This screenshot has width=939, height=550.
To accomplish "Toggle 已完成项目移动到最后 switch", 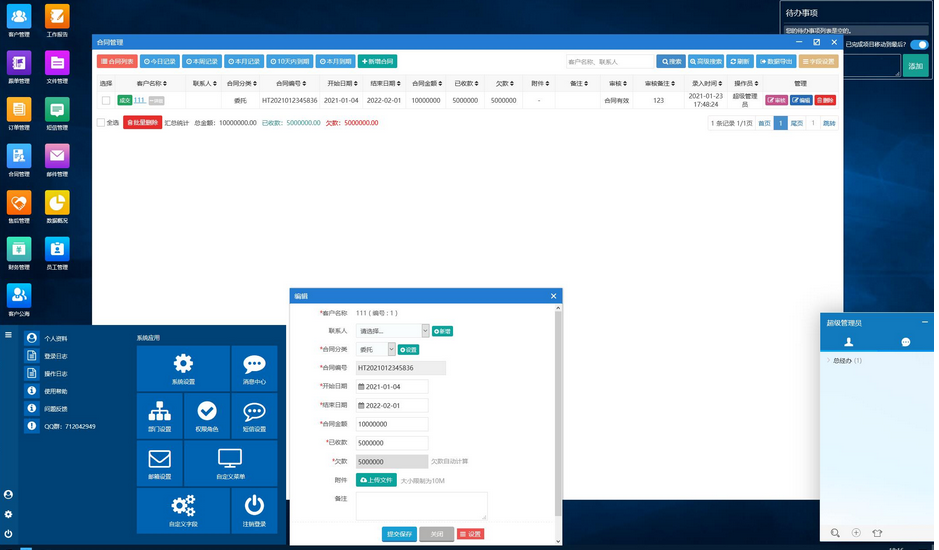I will pyautogui.click(x=919, y=44).
